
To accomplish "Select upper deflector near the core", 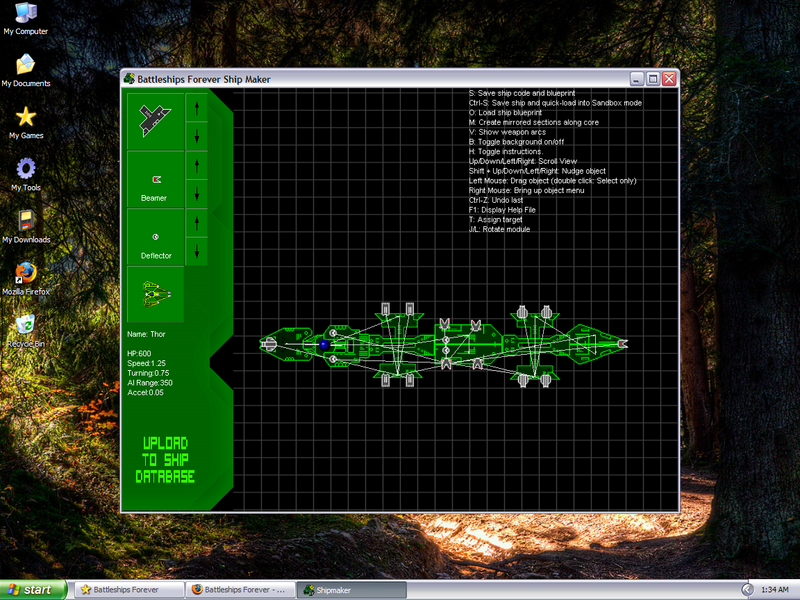I will coord(333,333).
